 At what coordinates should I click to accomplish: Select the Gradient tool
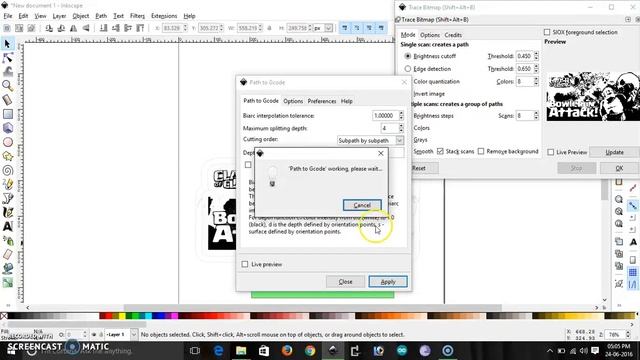click(7, 282)
